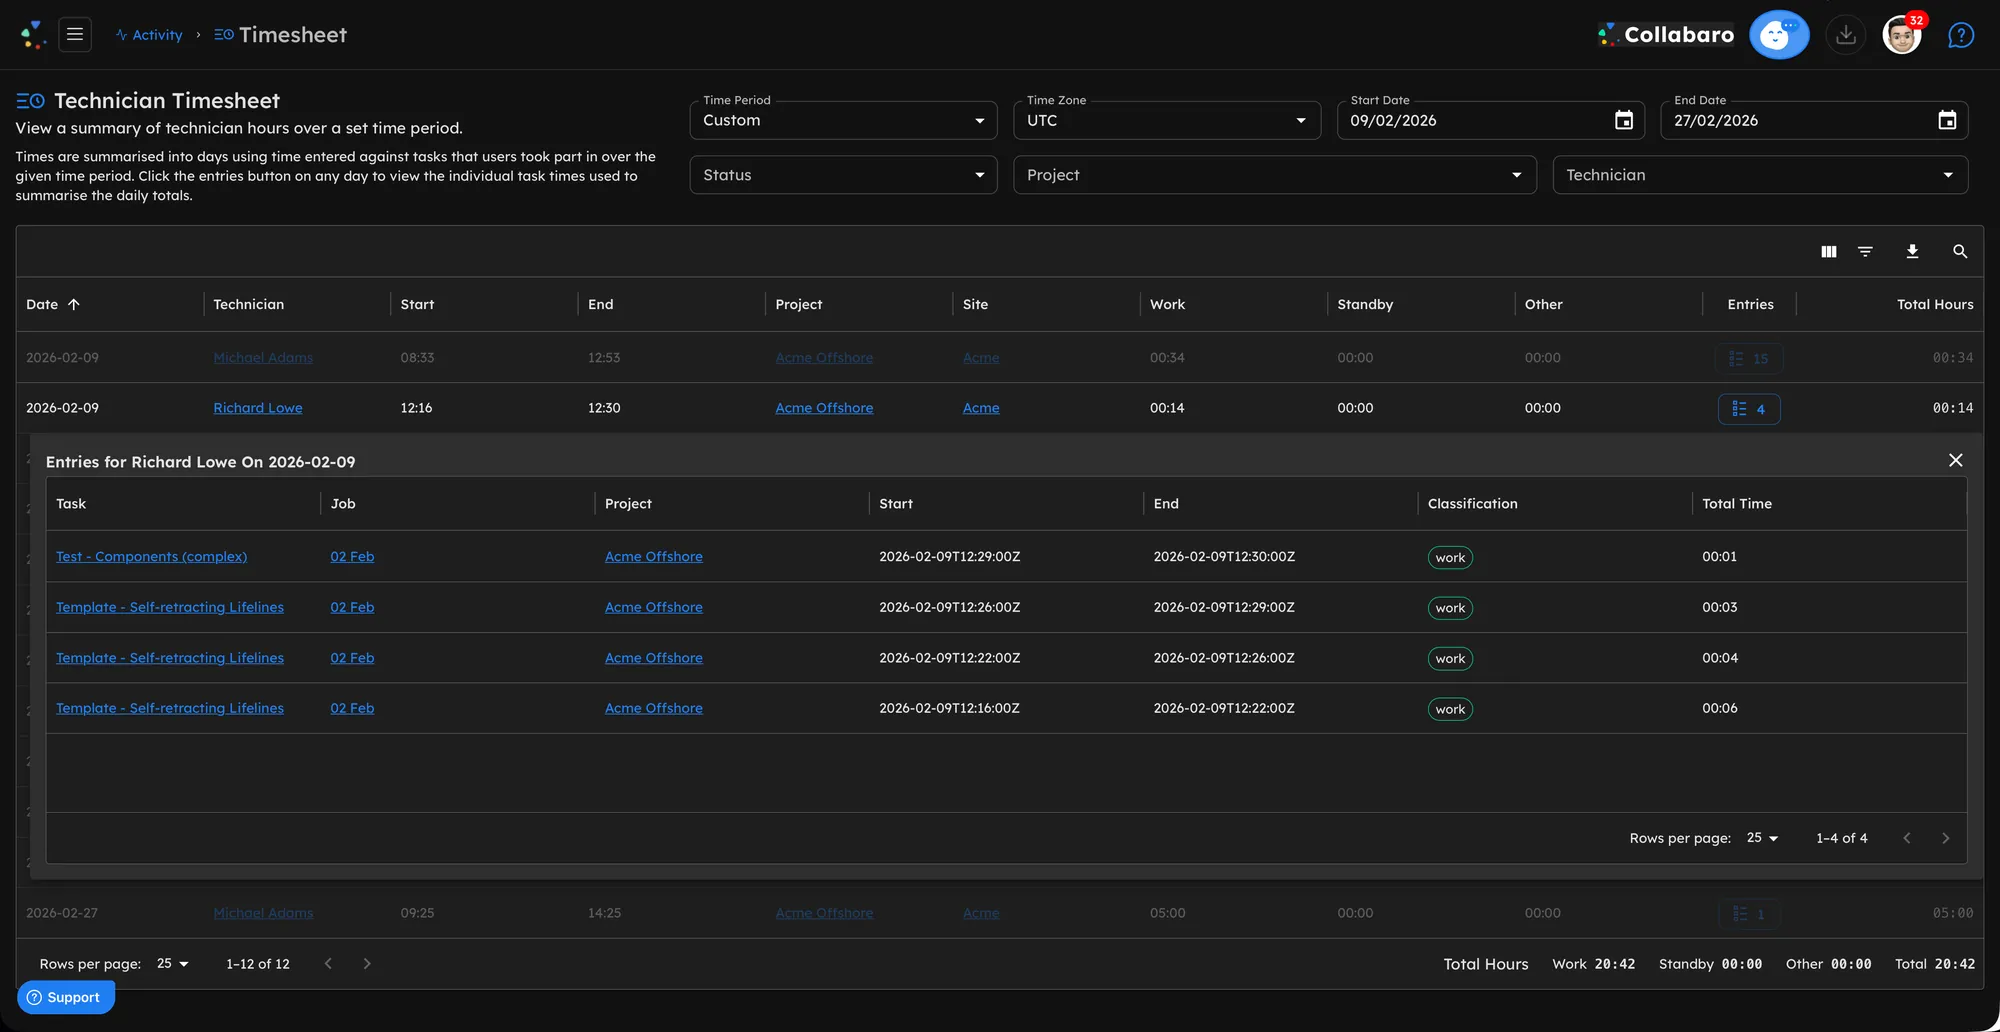Go to next page of entries panel
2000x1032 pixels.
(x=1945, y=838)
